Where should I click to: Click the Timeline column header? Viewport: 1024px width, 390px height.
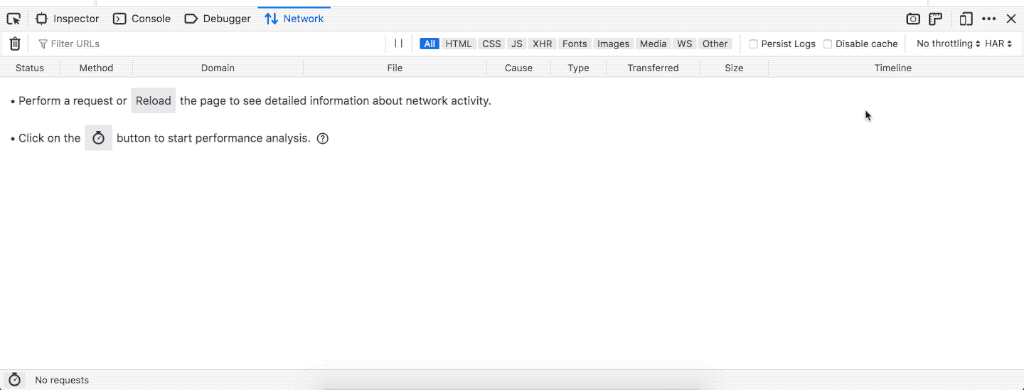[893, 68]
